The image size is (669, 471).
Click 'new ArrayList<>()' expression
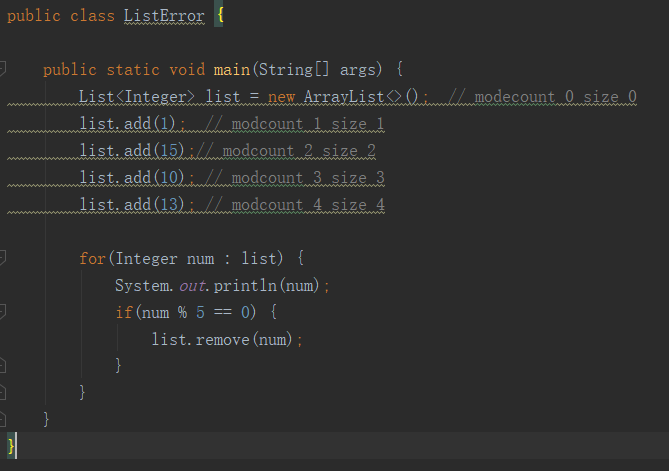point(343,97)
